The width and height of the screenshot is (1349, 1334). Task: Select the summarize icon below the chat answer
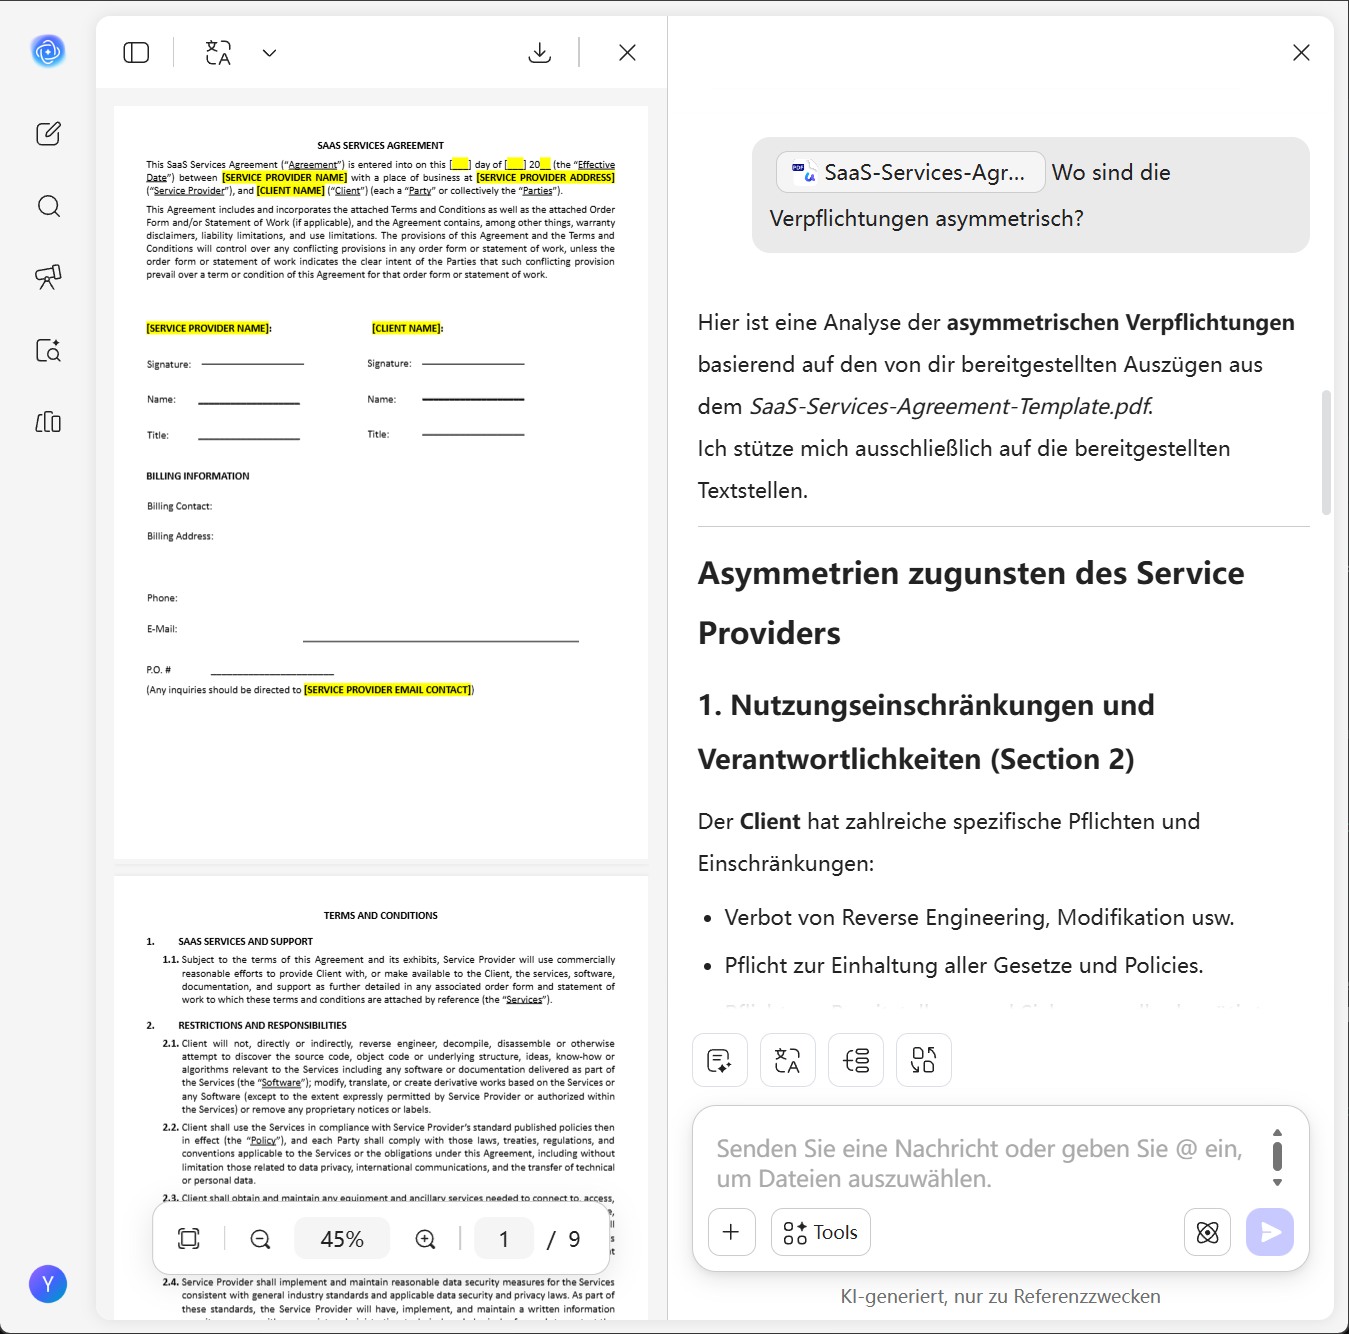(719, 1060)
